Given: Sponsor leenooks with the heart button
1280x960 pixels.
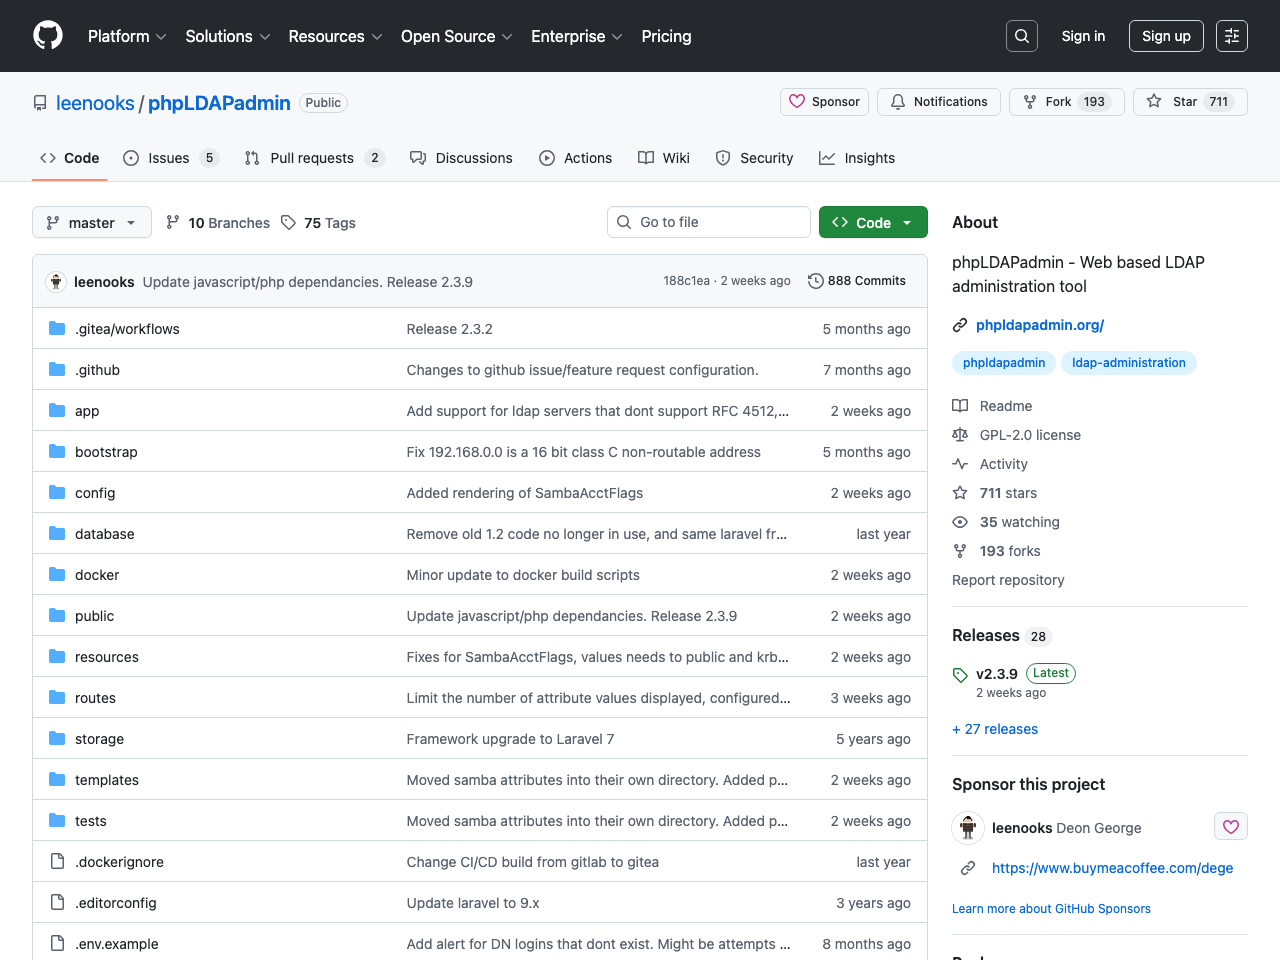Looking at the screenshot, I should (1231, 826).
